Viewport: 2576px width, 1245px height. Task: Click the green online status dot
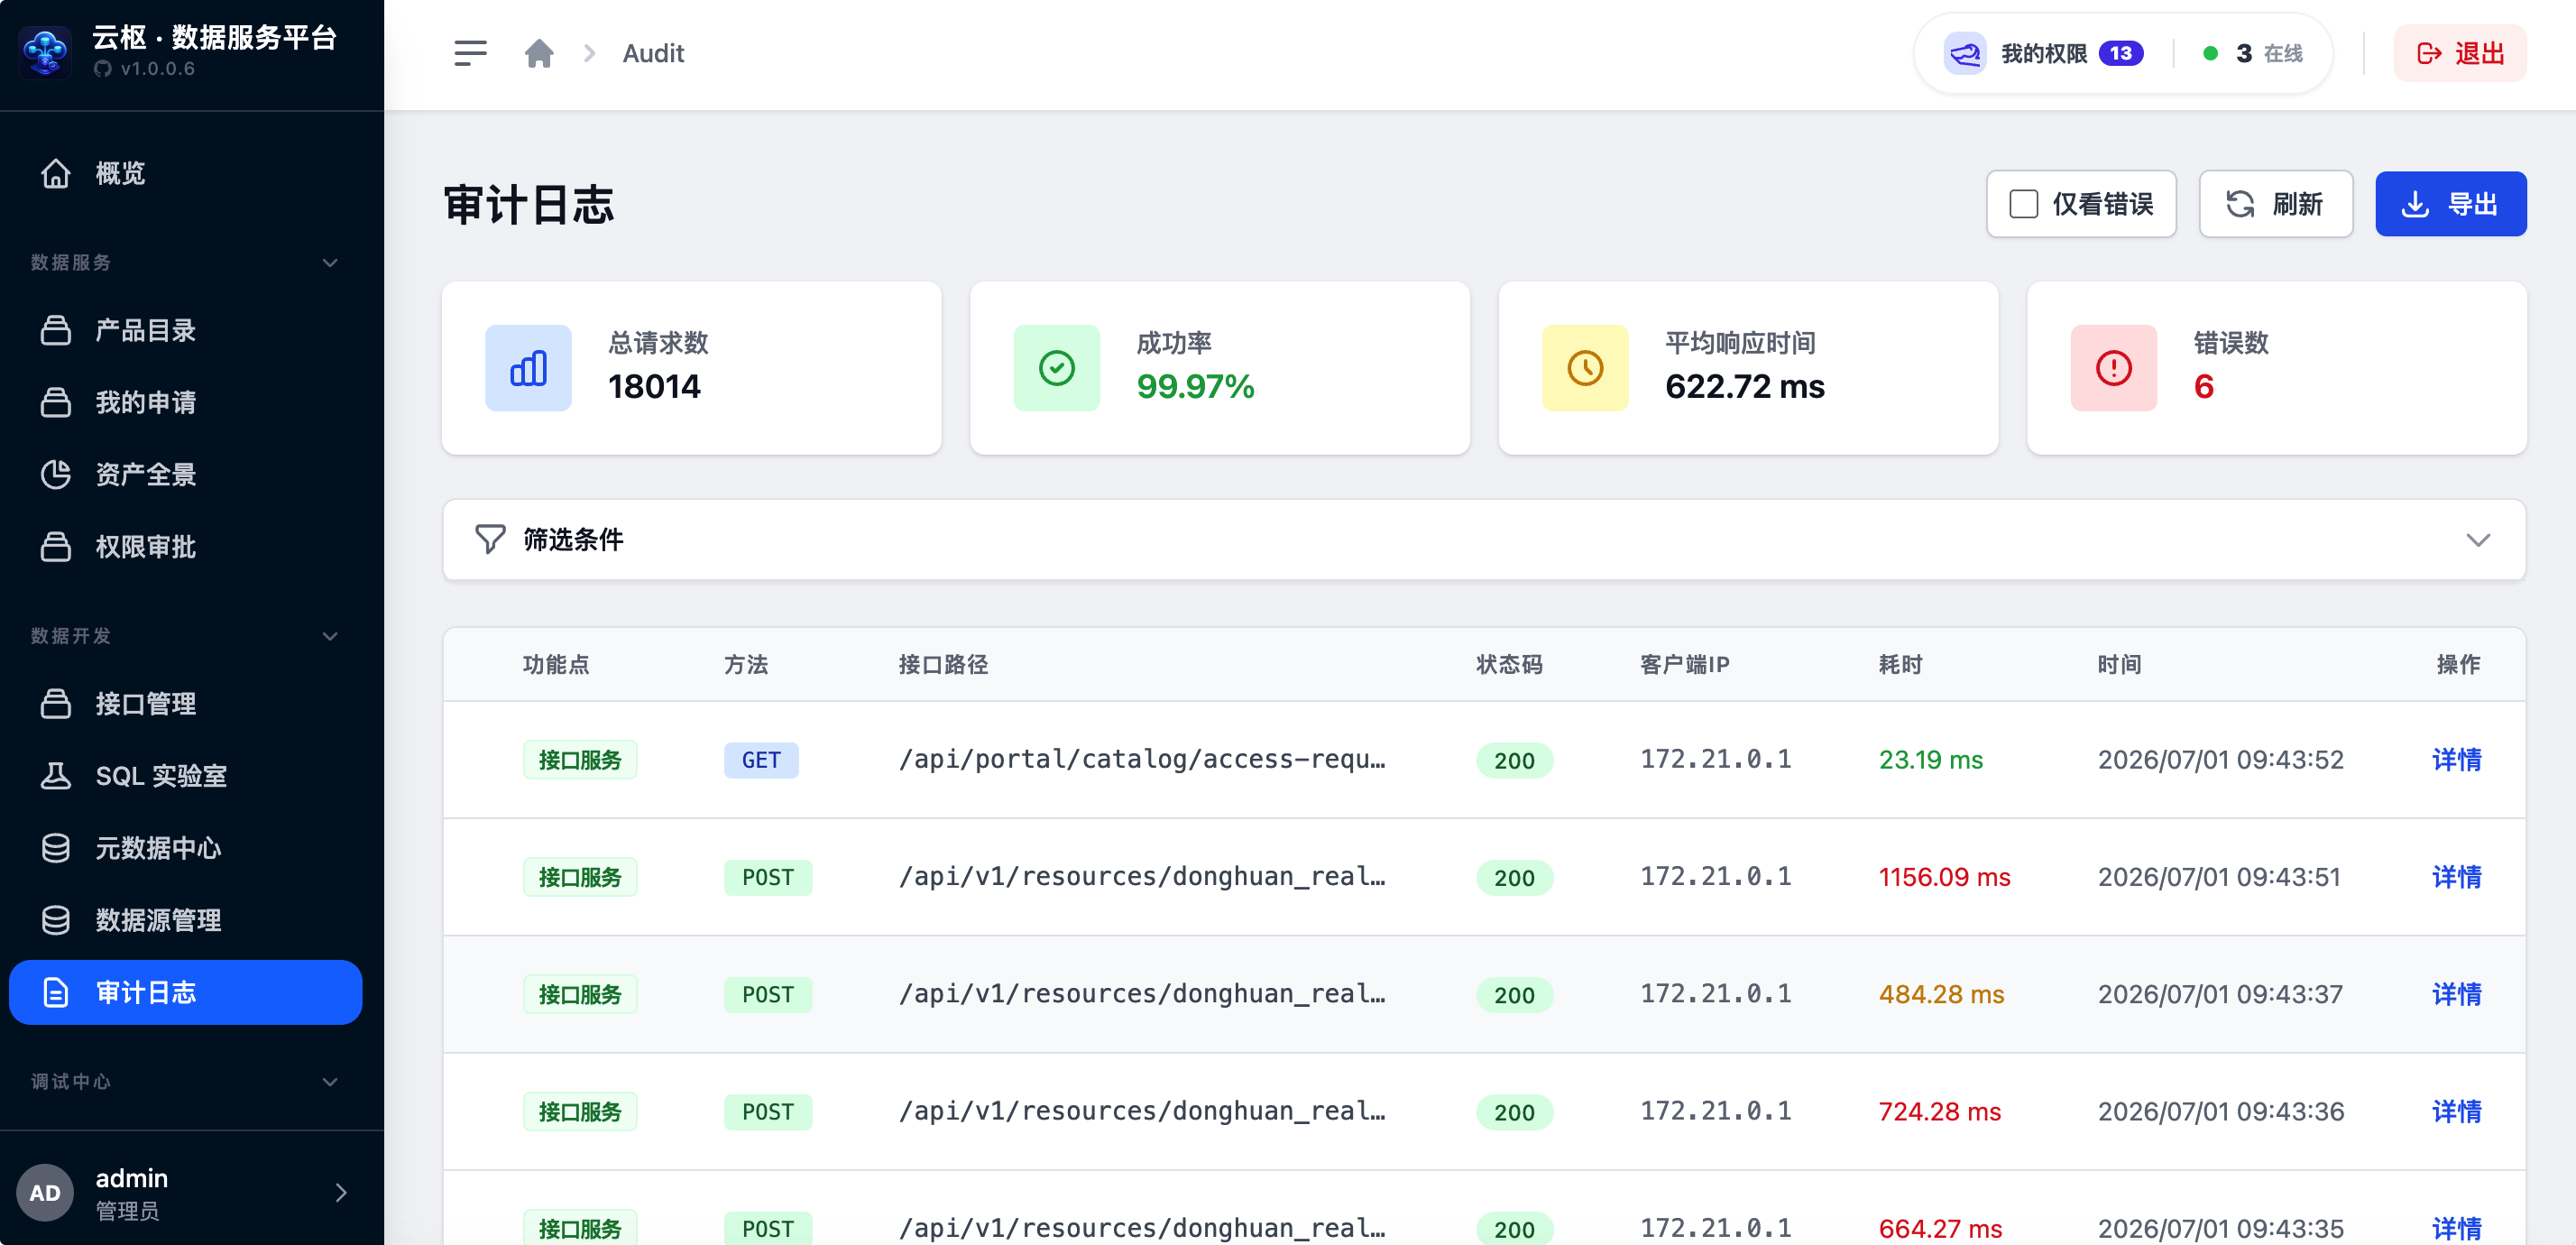coord(2210,53)
